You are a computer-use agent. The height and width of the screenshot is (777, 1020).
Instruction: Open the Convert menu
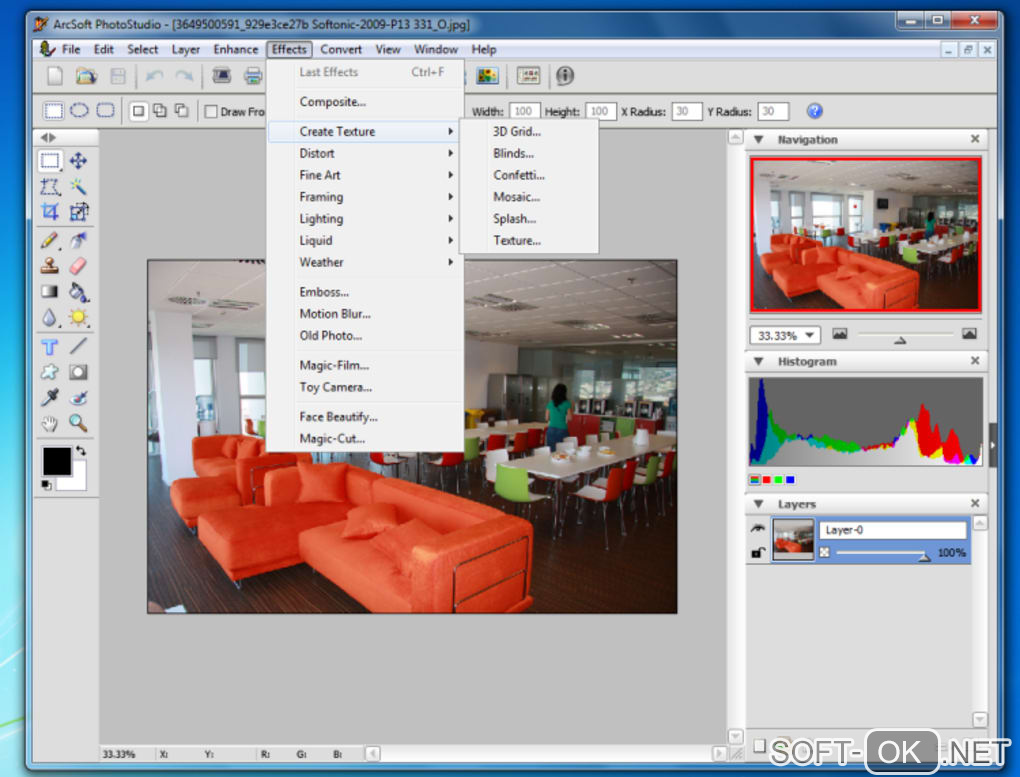click(x=341, y=49)
